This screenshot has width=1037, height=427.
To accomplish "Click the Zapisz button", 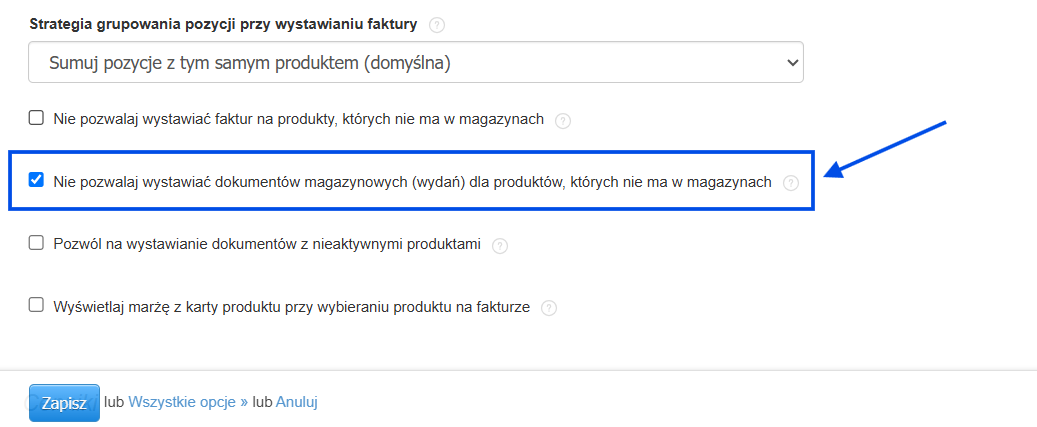I will pos(64,403).
